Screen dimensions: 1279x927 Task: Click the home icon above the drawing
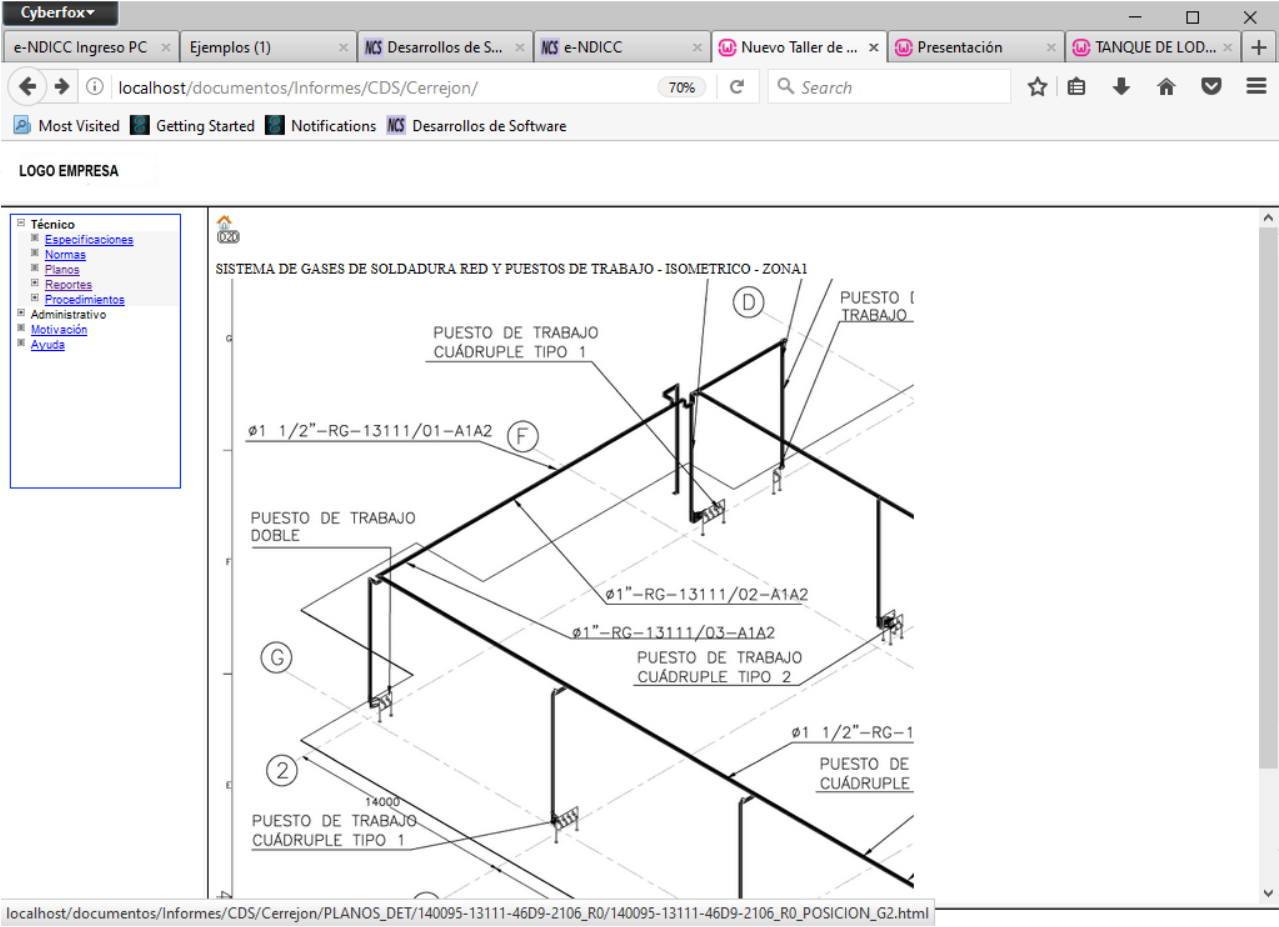pyautogui.click(x=225, y=222)
